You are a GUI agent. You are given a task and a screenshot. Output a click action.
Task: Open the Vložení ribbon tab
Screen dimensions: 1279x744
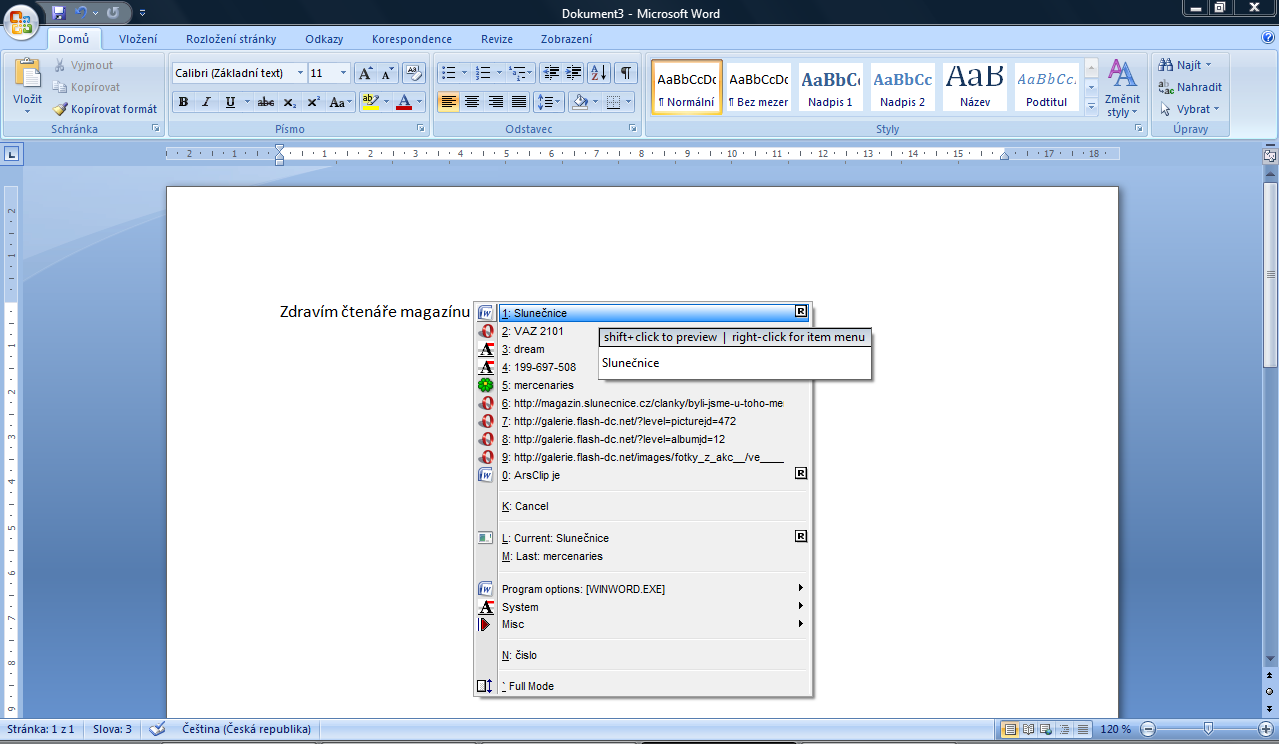[137, 39]
